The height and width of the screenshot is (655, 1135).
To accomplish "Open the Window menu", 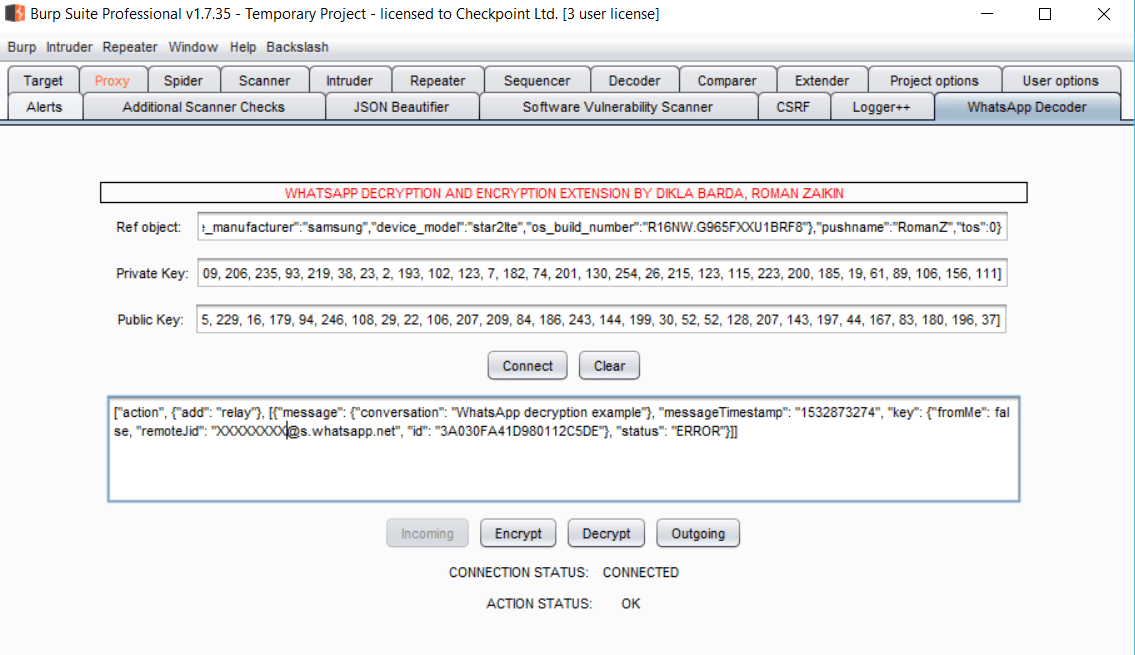I will 193,47.
